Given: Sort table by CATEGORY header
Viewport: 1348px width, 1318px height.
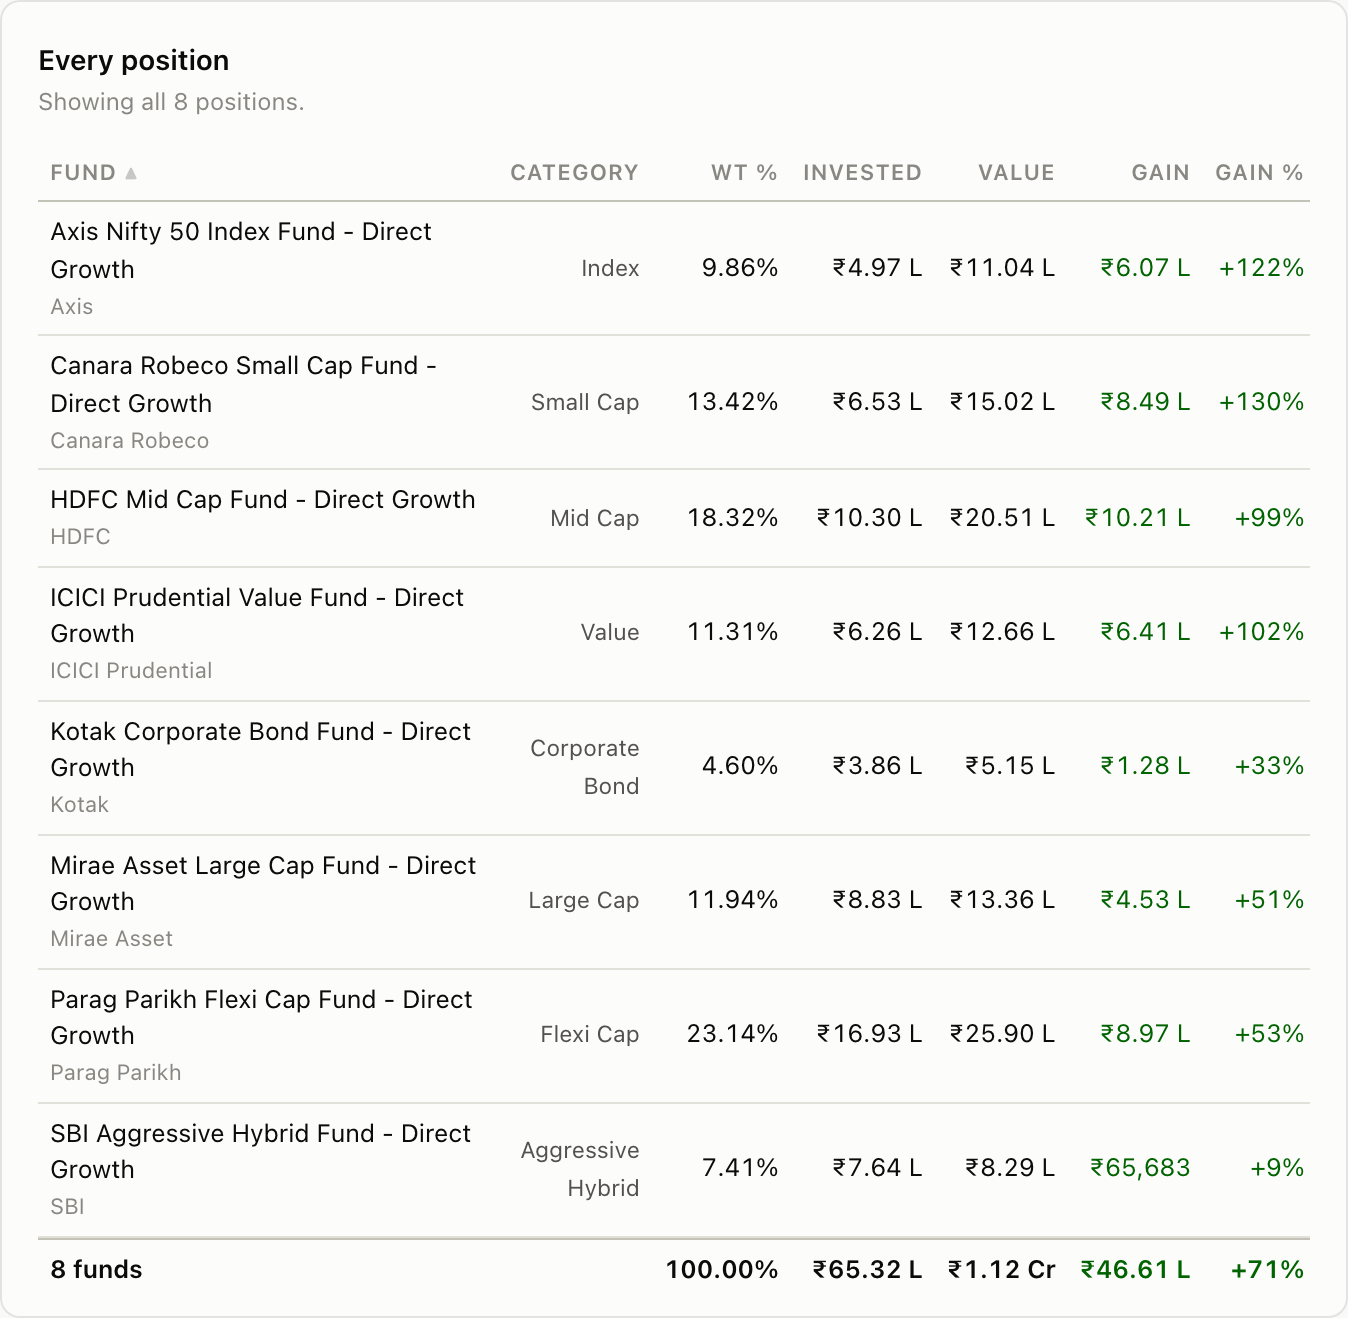Looking at the screenshot, I should pyautogui.click(x=574, y=173).
